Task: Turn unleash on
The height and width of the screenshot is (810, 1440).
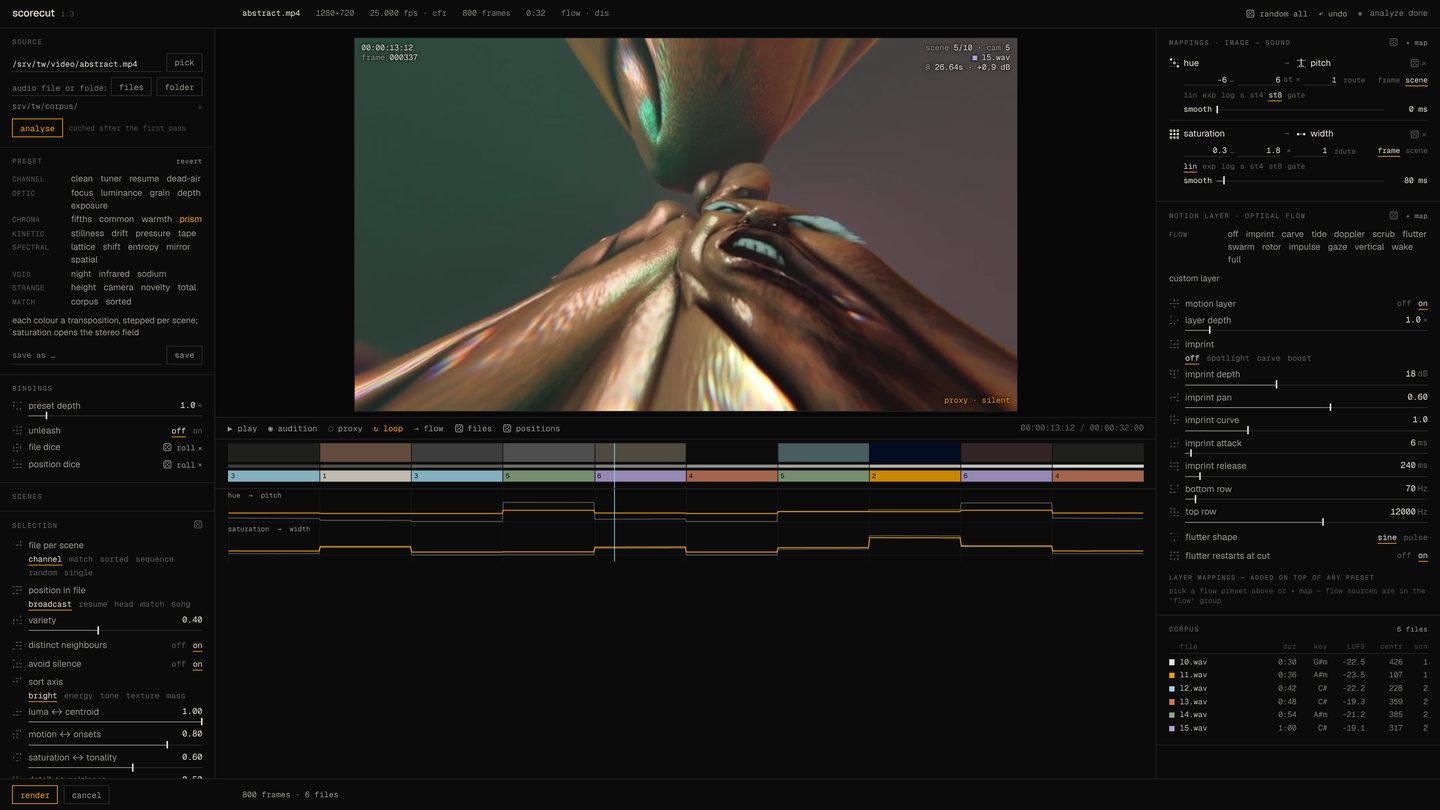Action: (197, 431)
